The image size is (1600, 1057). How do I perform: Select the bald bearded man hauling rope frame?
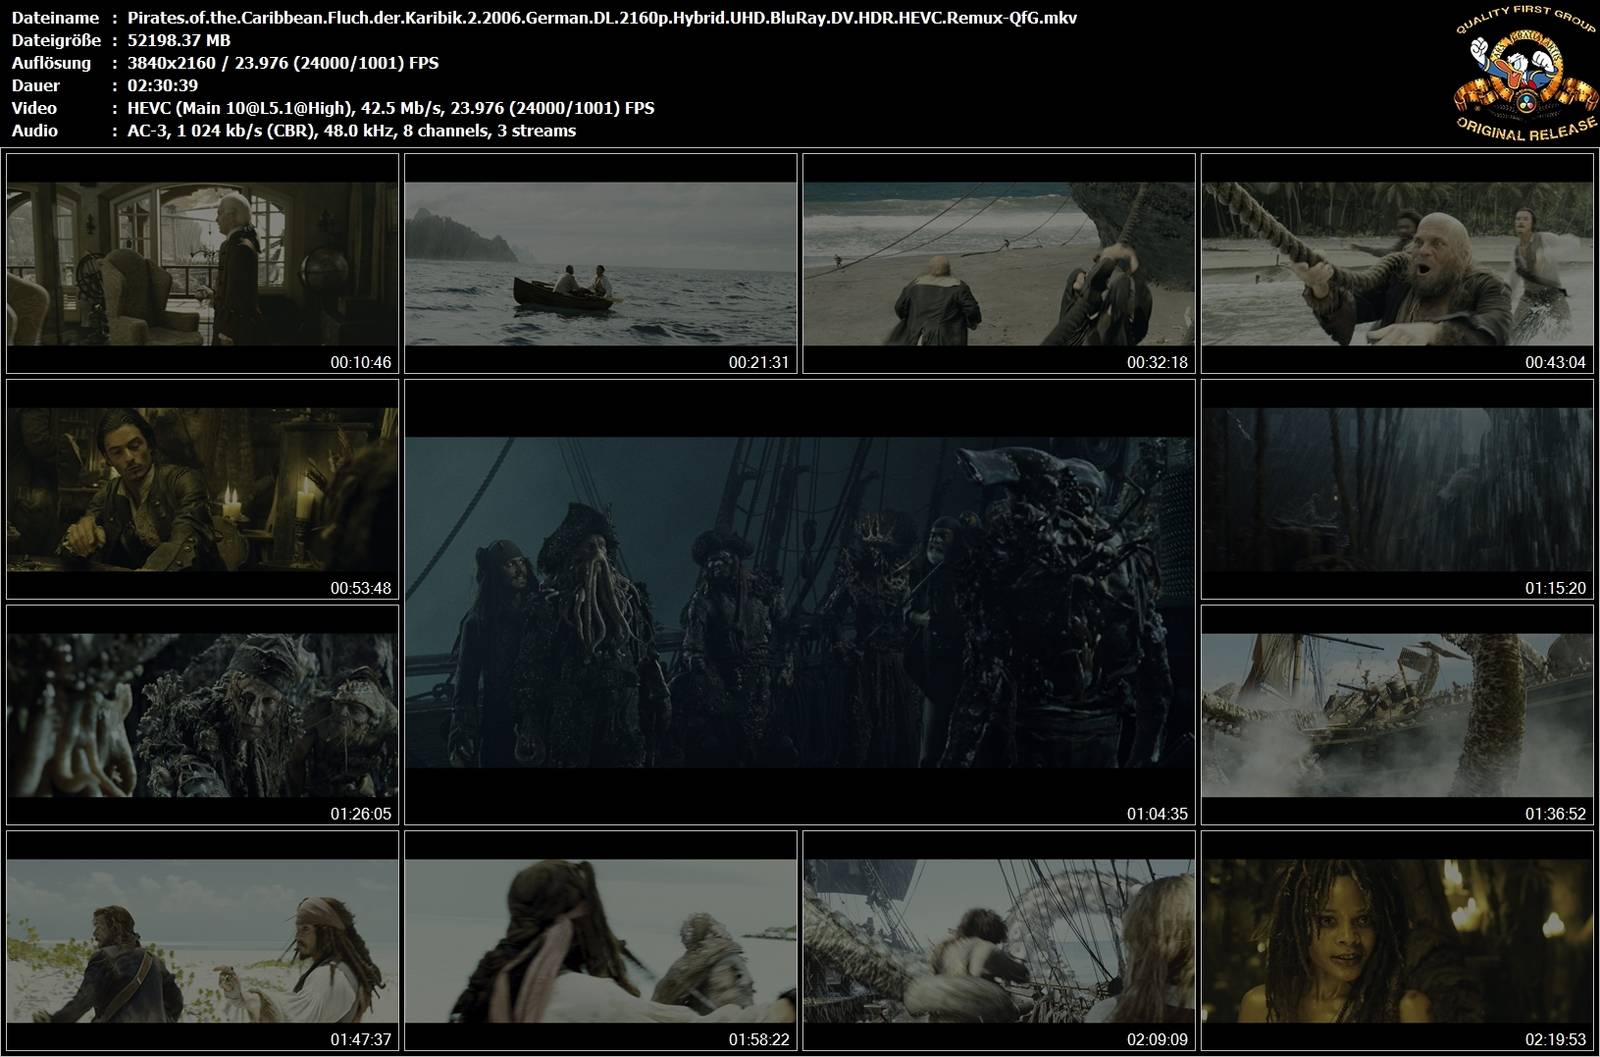point(1397,264)
